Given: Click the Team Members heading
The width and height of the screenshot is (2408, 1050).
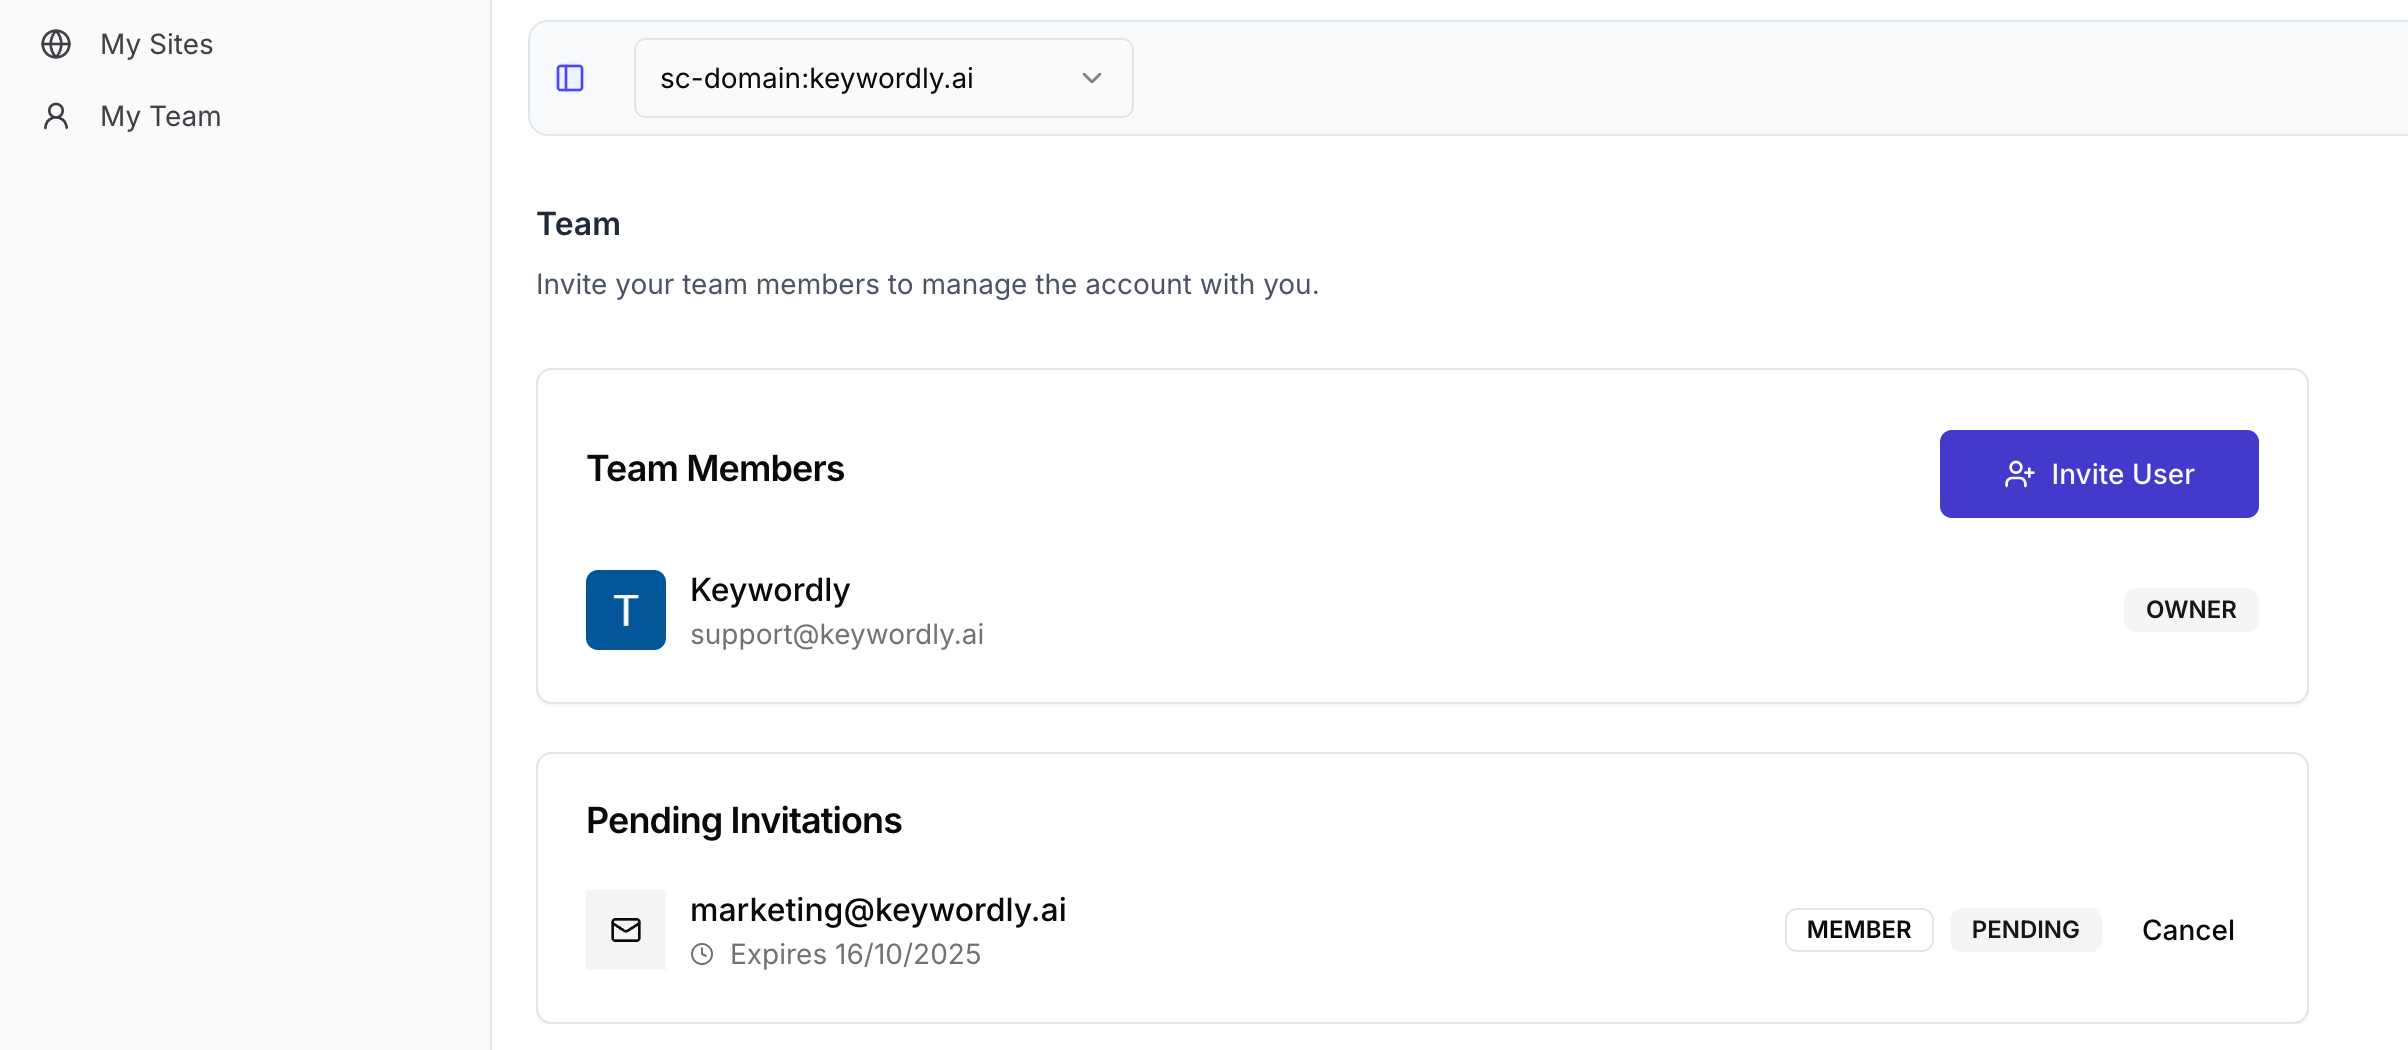Looking at the screenshot, I should pyautogui.click(x=715, y=469).
